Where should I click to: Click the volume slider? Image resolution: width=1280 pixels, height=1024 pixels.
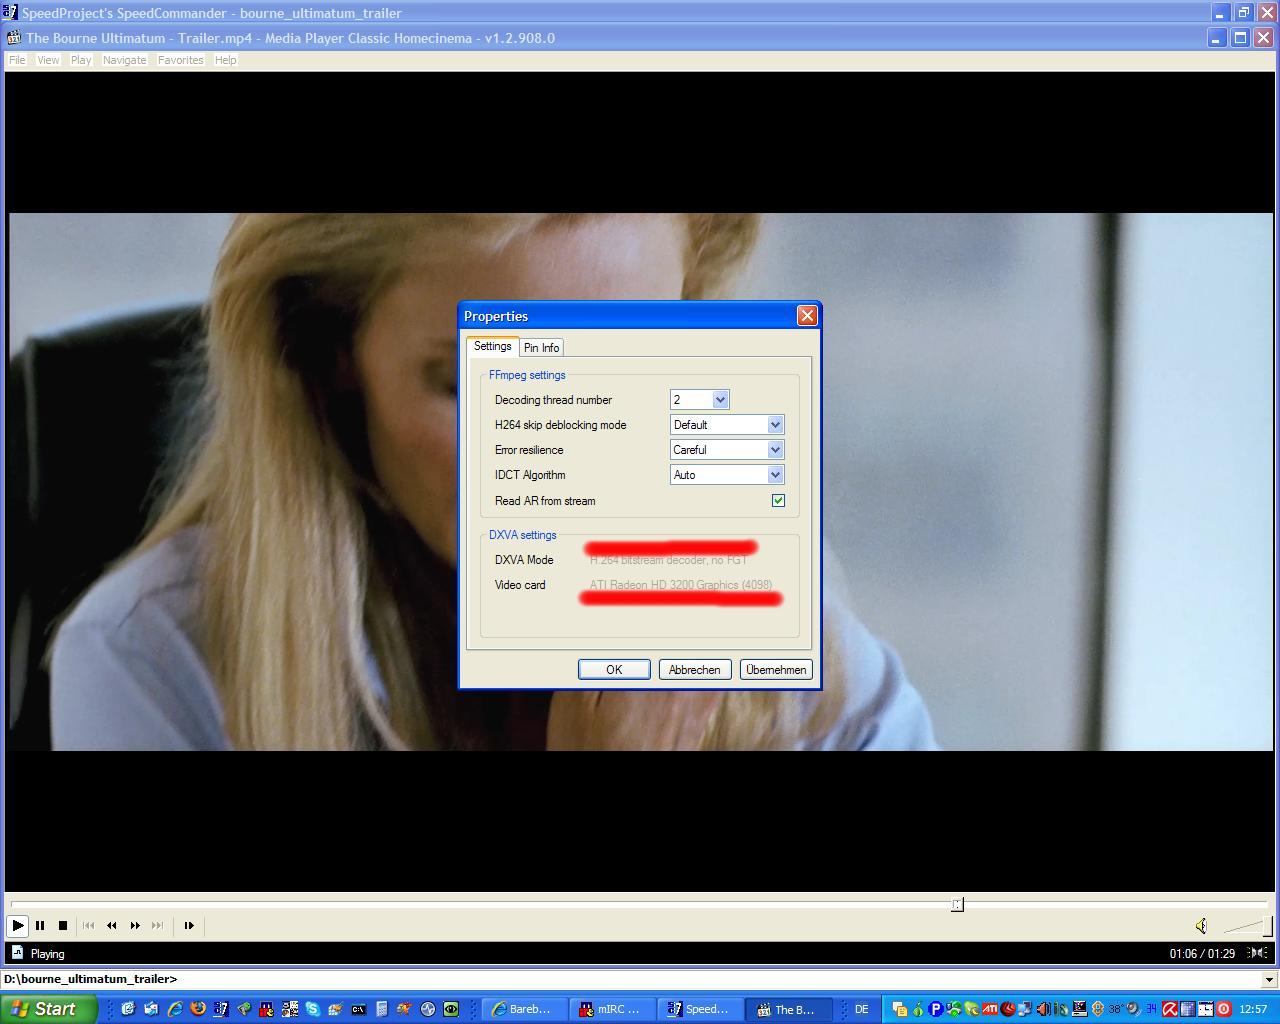(1248, 925)
